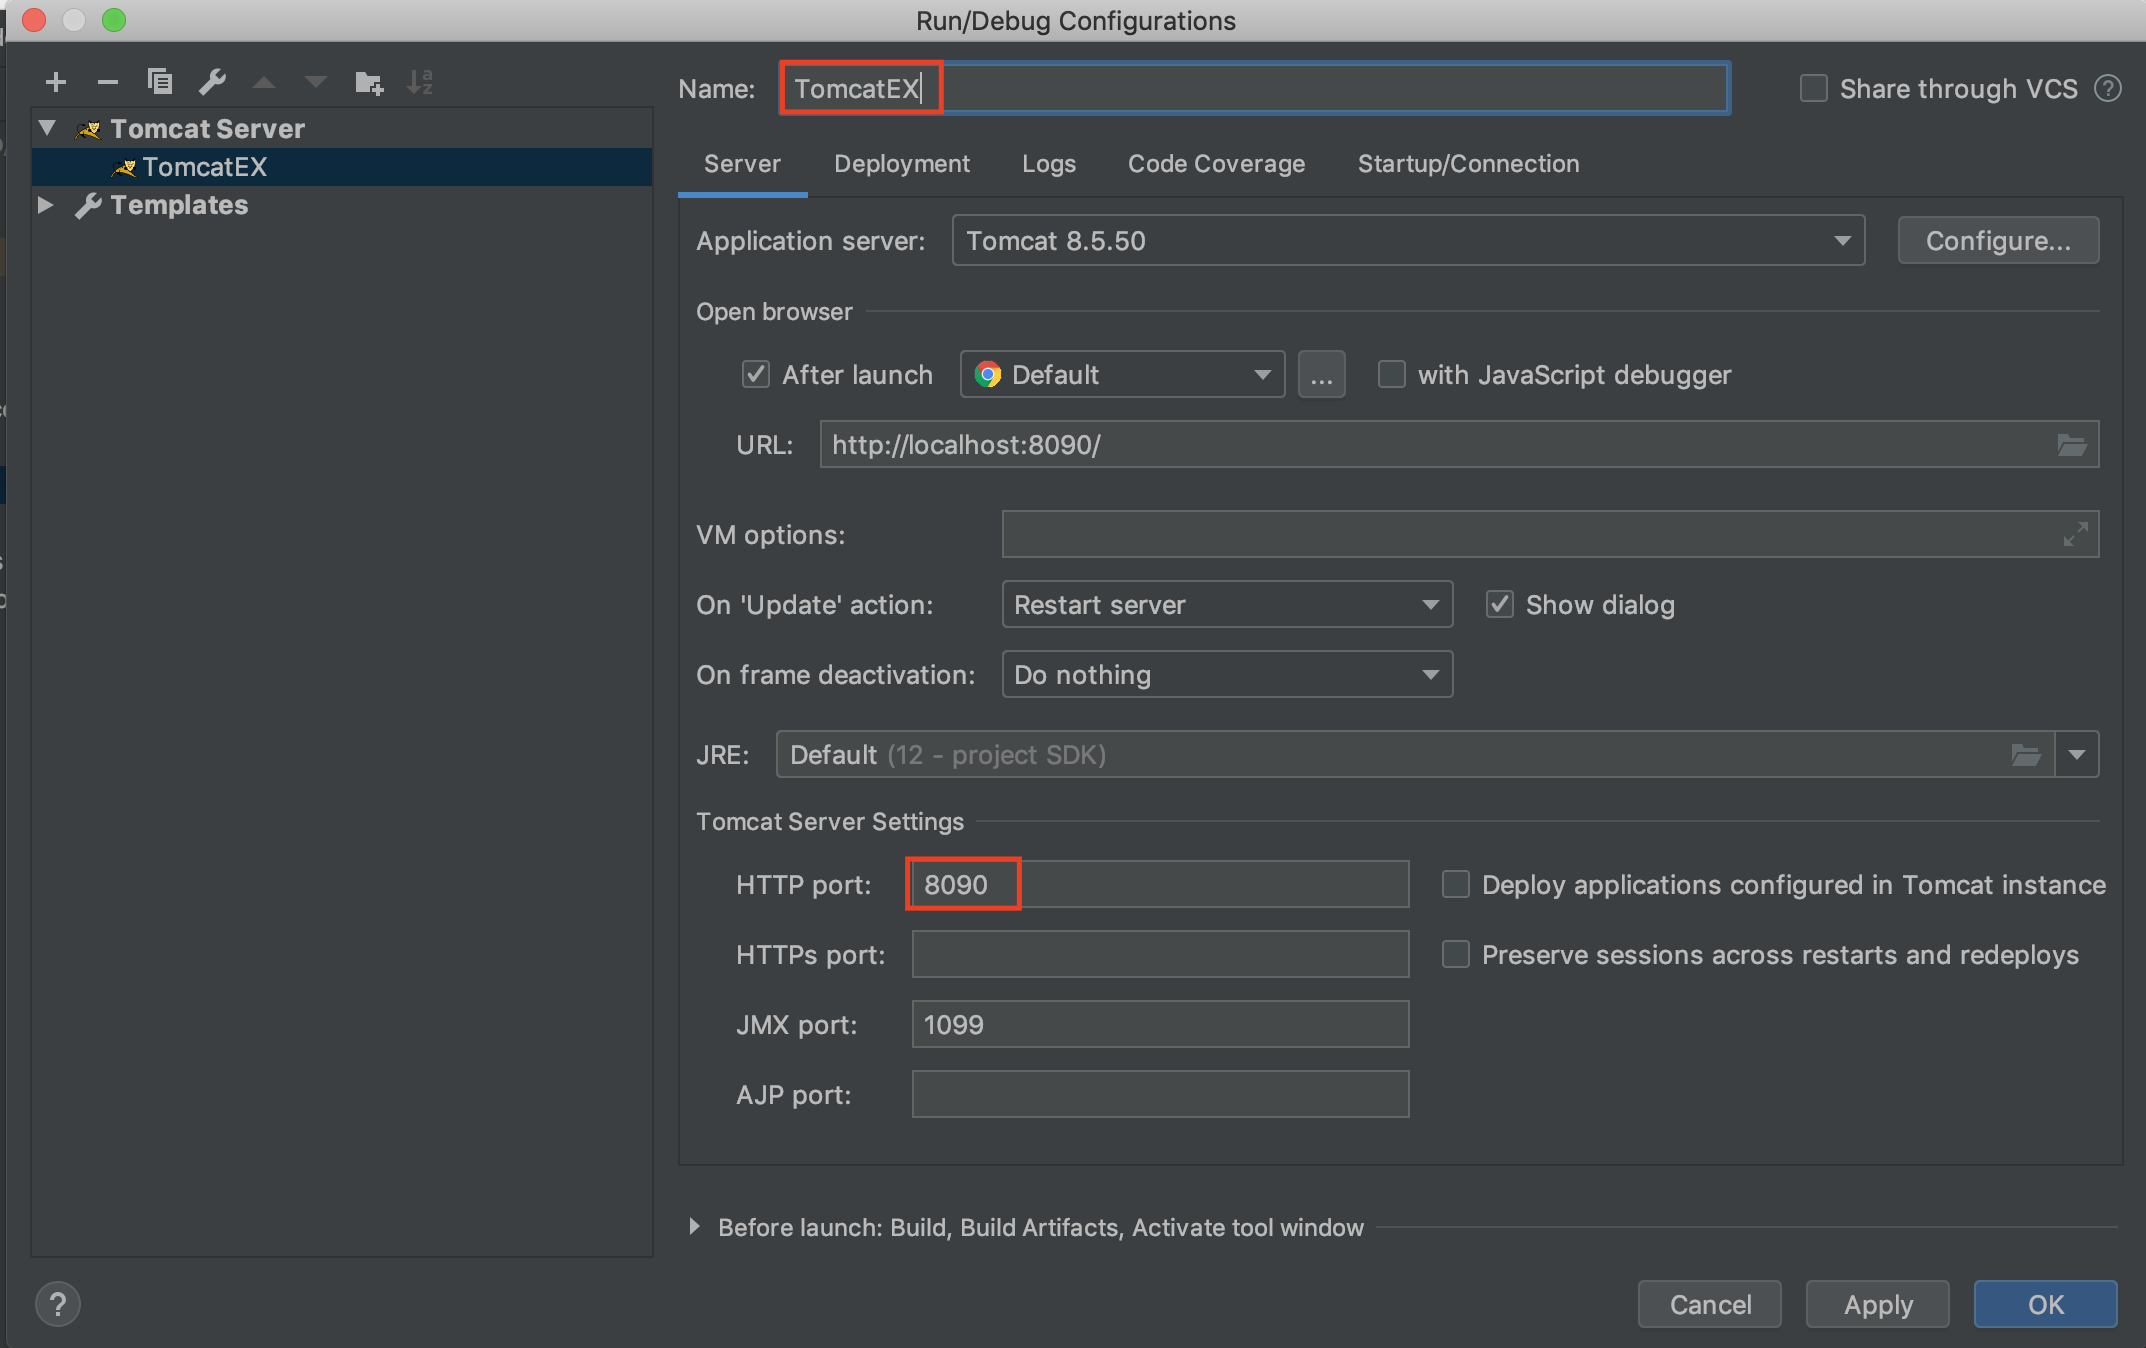Click in the HTTP port field

tap(1160, 885)
